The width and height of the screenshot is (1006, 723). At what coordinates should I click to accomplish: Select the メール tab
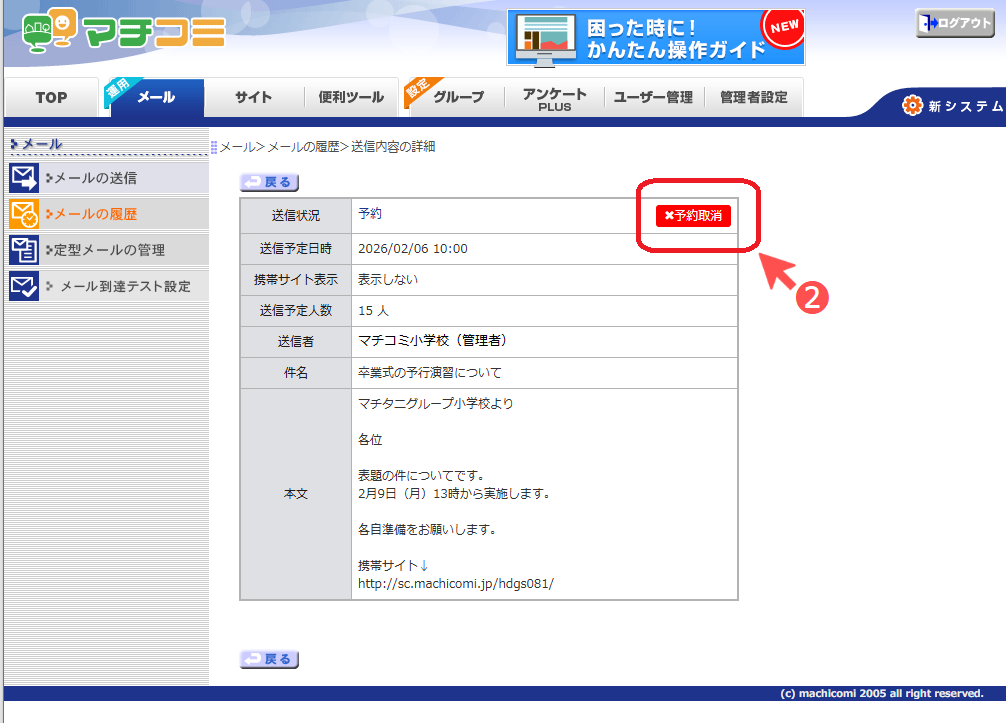[156, 98]
